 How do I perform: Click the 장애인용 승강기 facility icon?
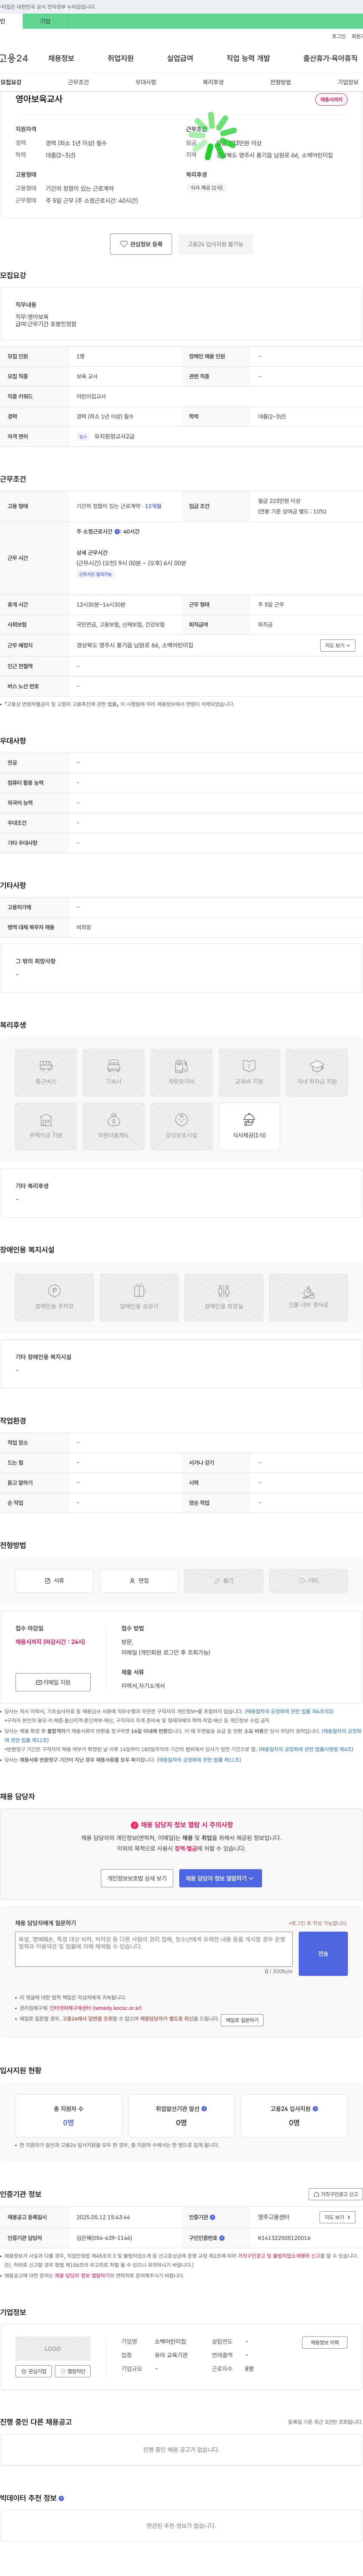[139, 1297]
